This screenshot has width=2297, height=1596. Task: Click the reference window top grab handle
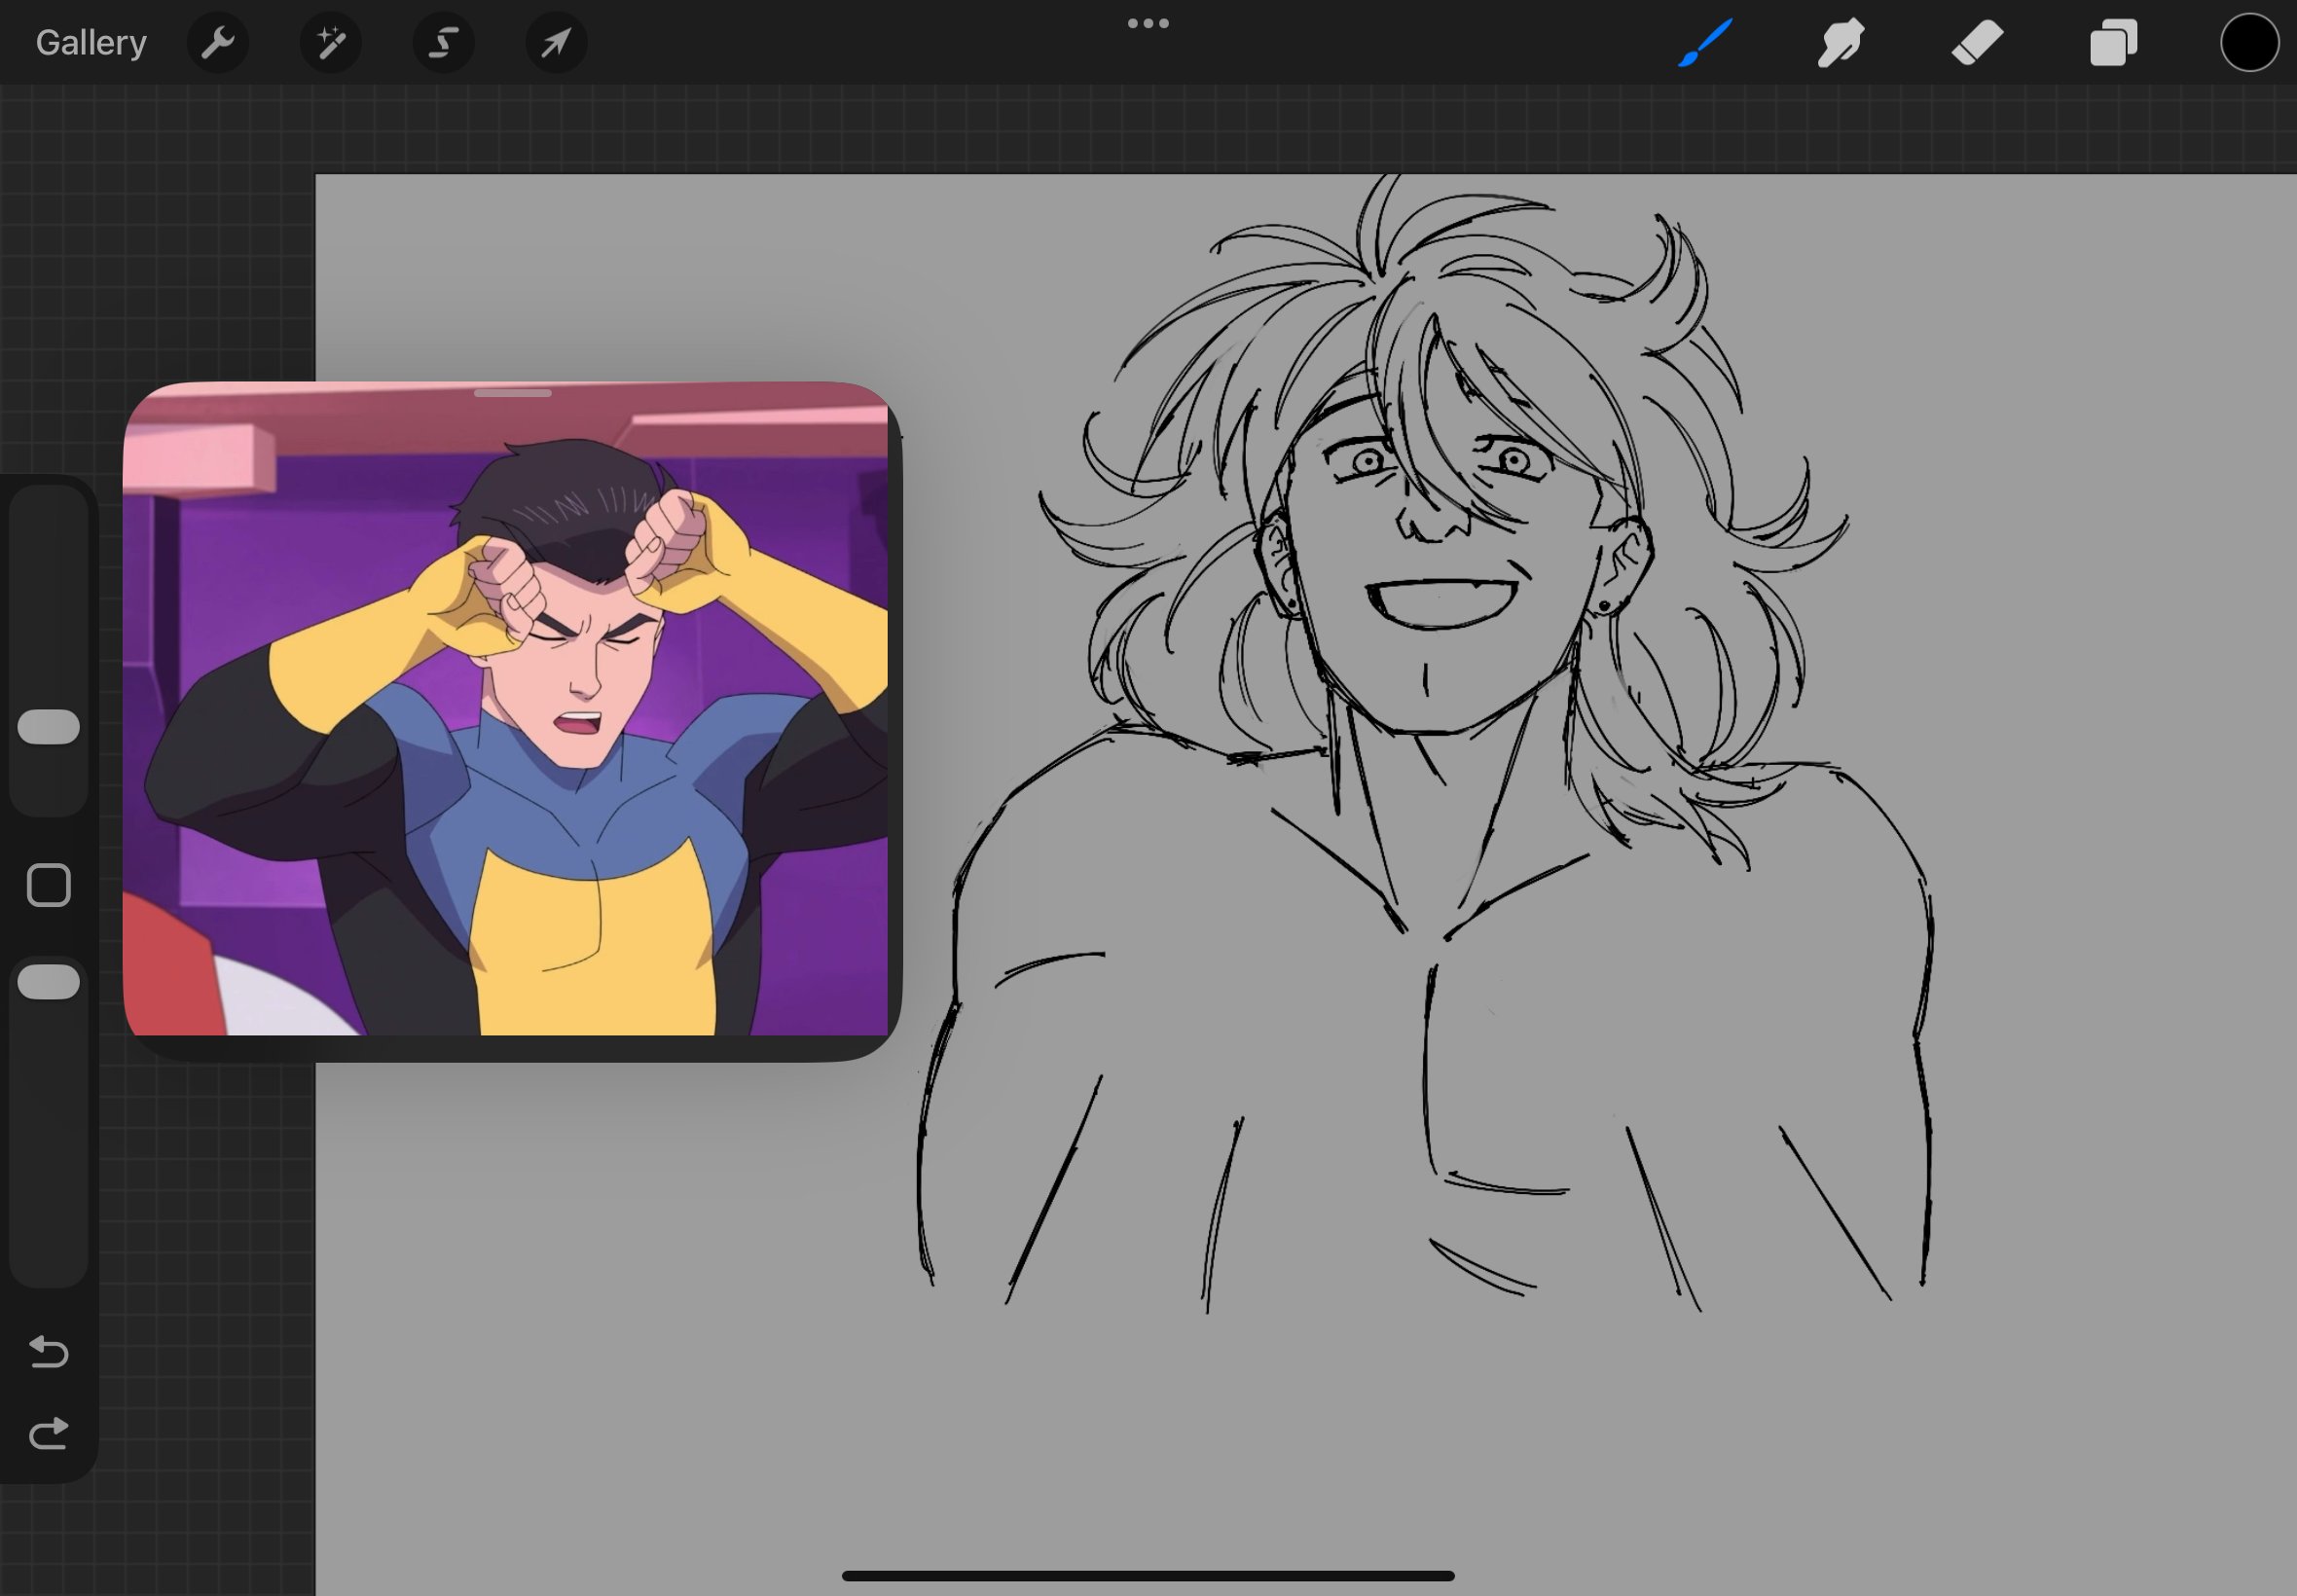click(512, 393)
